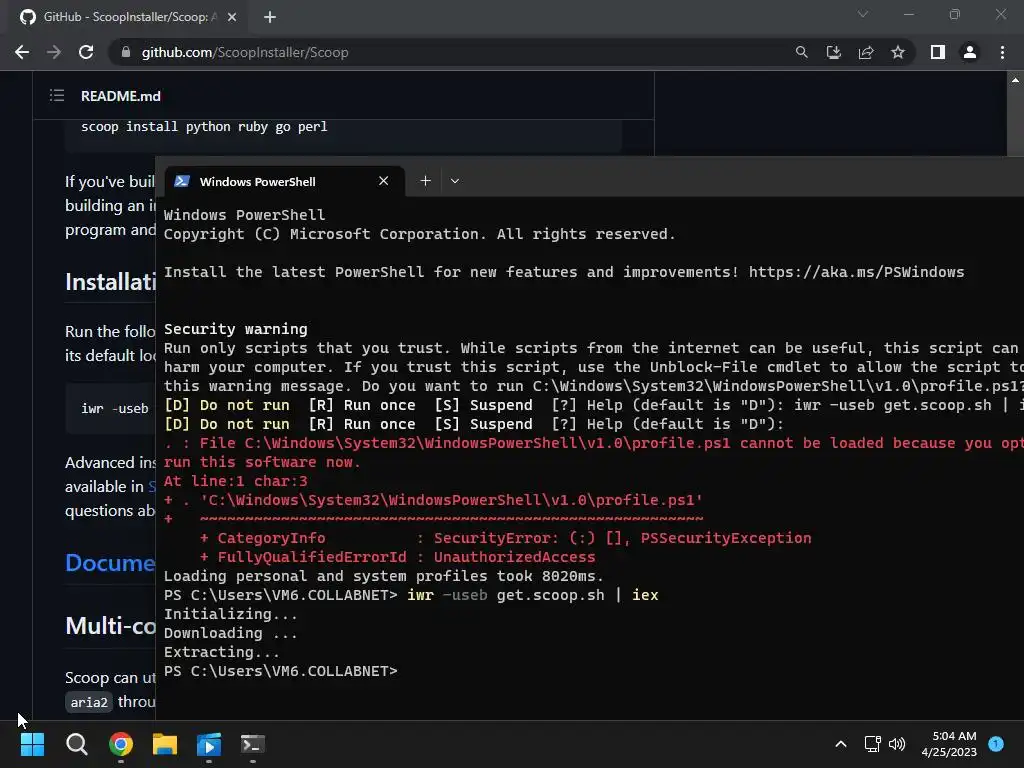Open volume control tray icon
The width and height of the screenshot is (1024, 768).
897,744
